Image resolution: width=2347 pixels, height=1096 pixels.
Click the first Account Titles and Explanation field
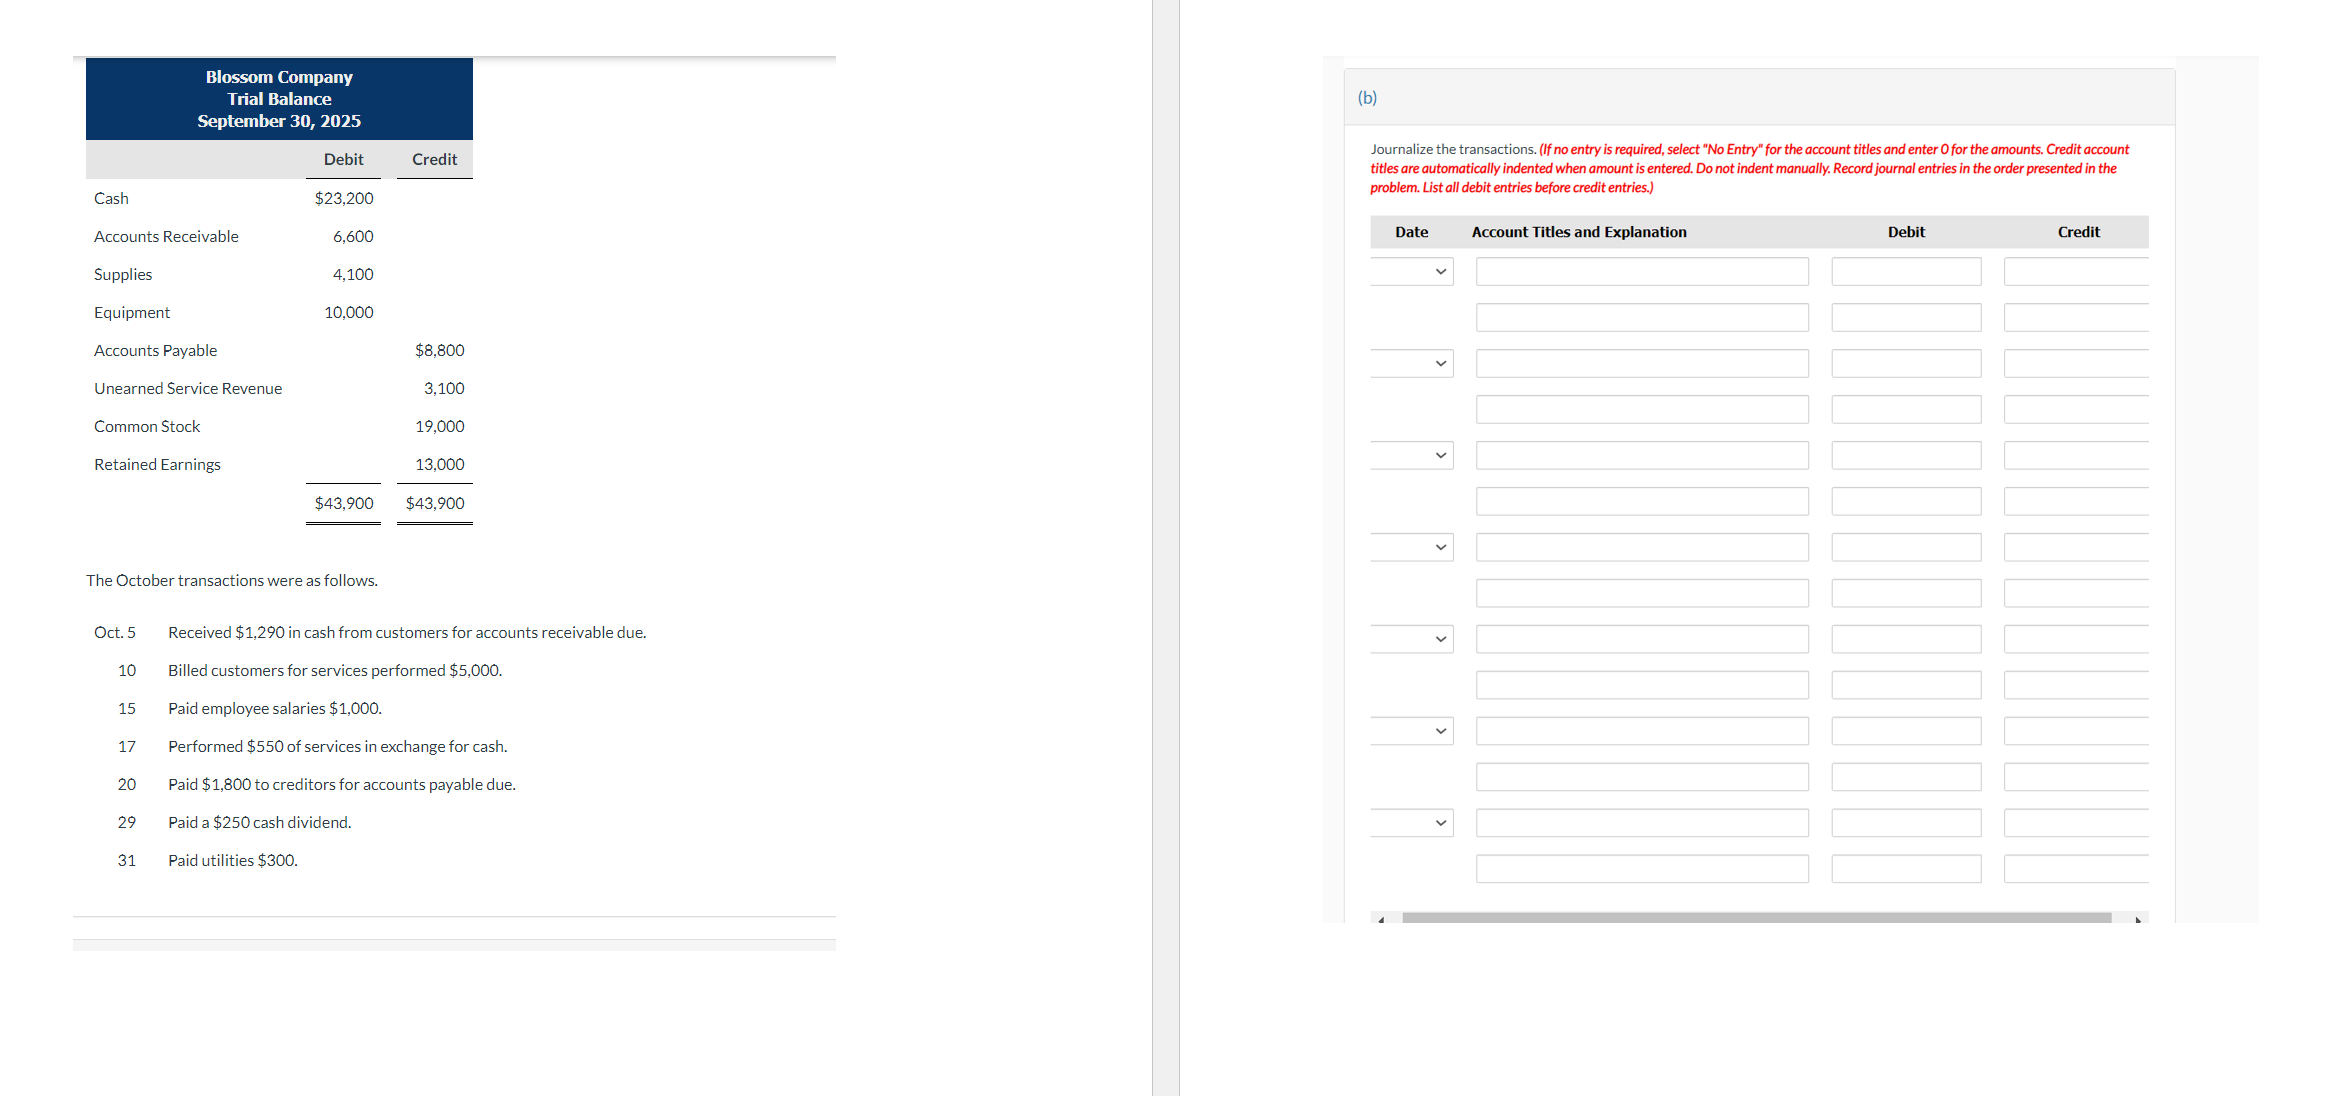click(1642, 270)
